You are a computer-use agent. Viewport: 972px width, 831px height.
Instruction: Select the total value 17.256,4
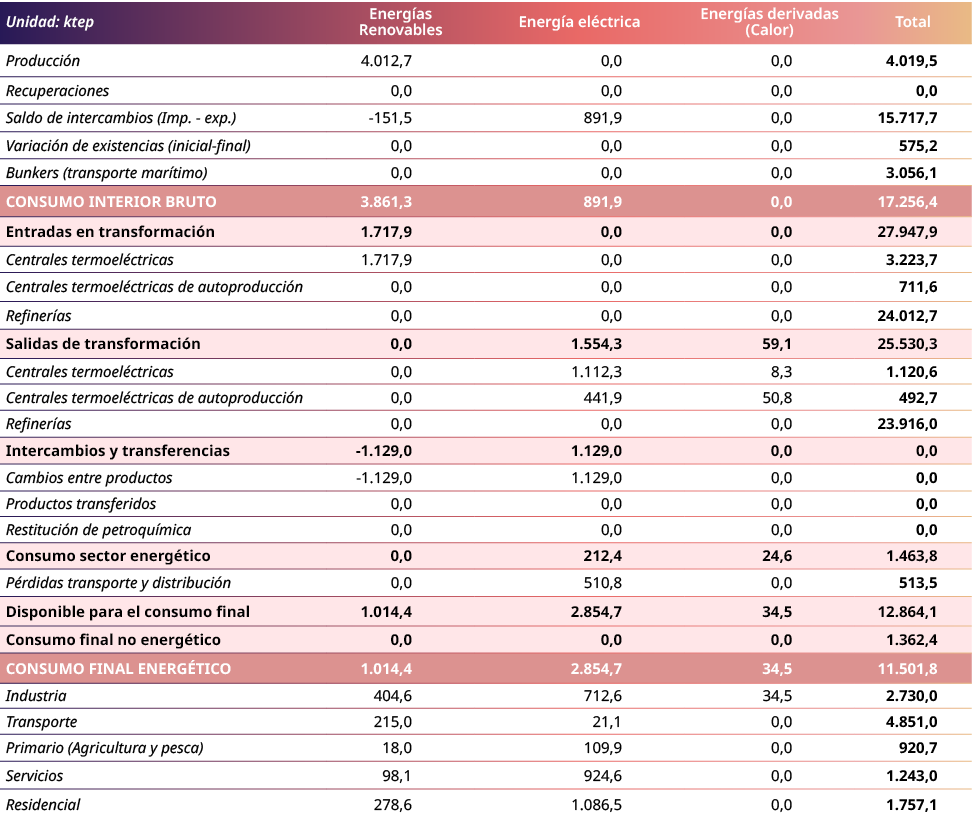point(906,202)
